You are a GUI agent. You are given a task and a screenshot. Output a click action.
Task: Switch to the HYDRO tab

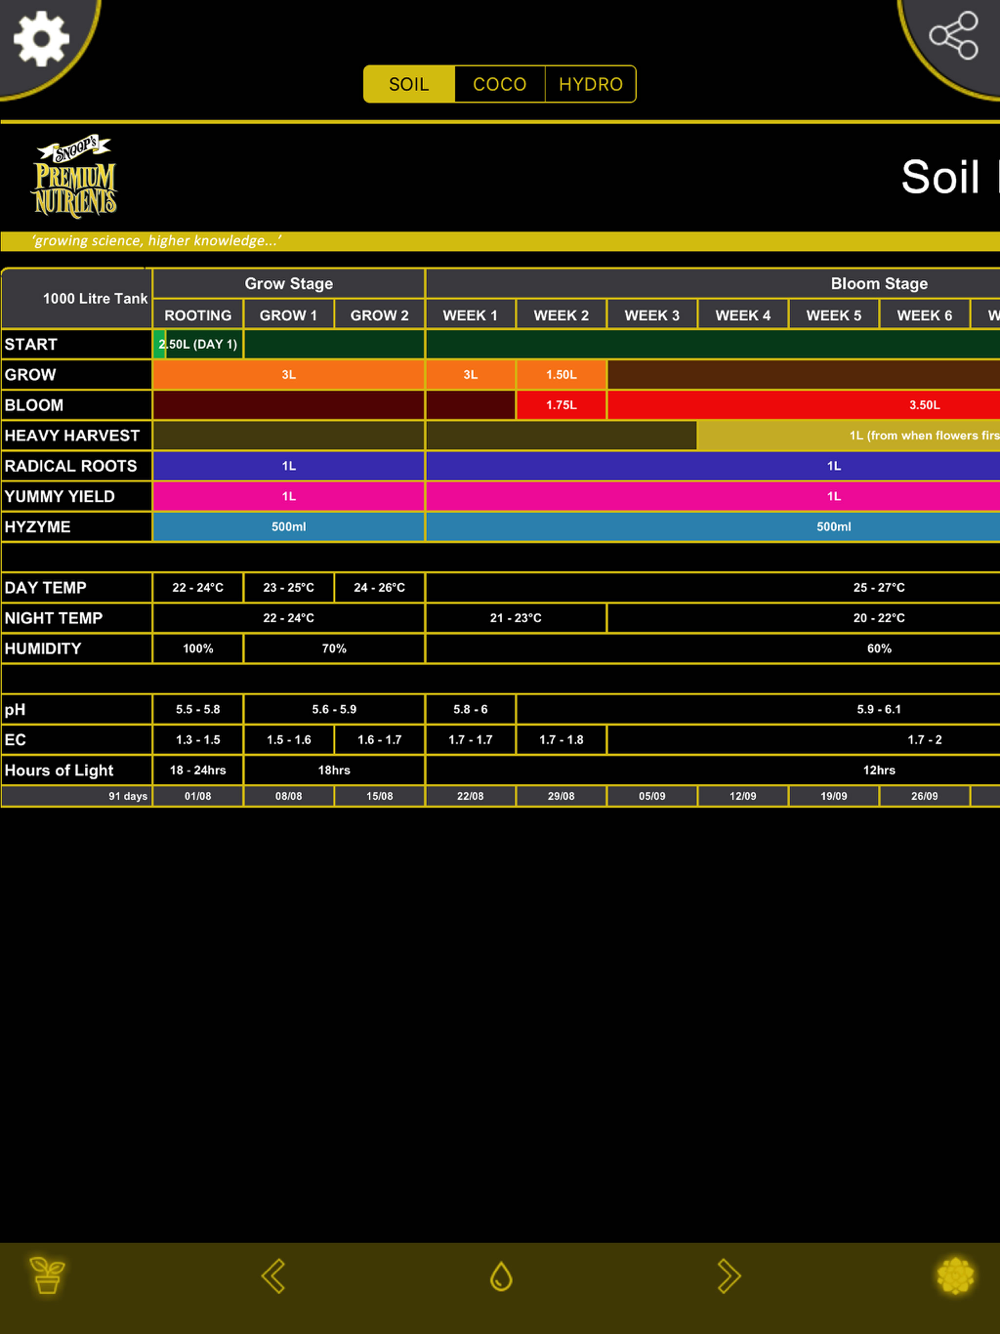(x=591, y=84)
